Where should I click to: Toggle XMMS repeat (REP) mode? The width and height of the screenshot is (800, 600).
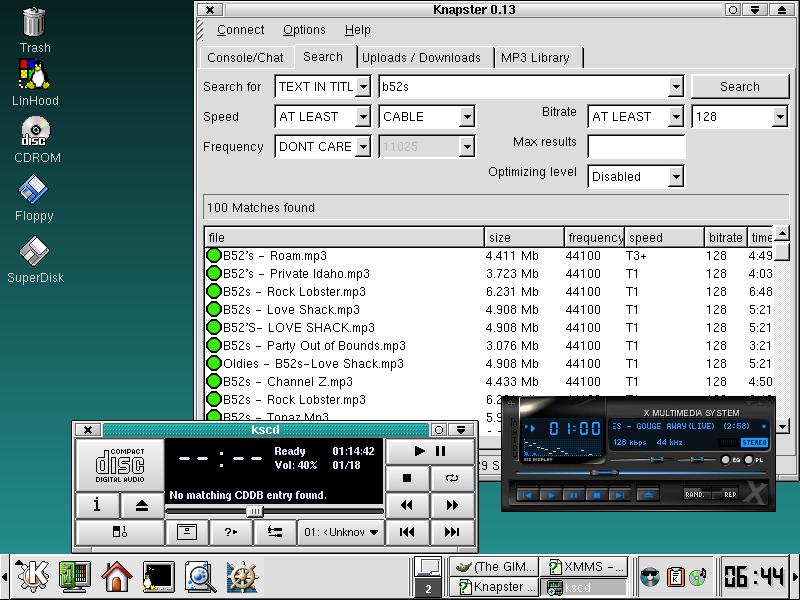pos(729,494)
